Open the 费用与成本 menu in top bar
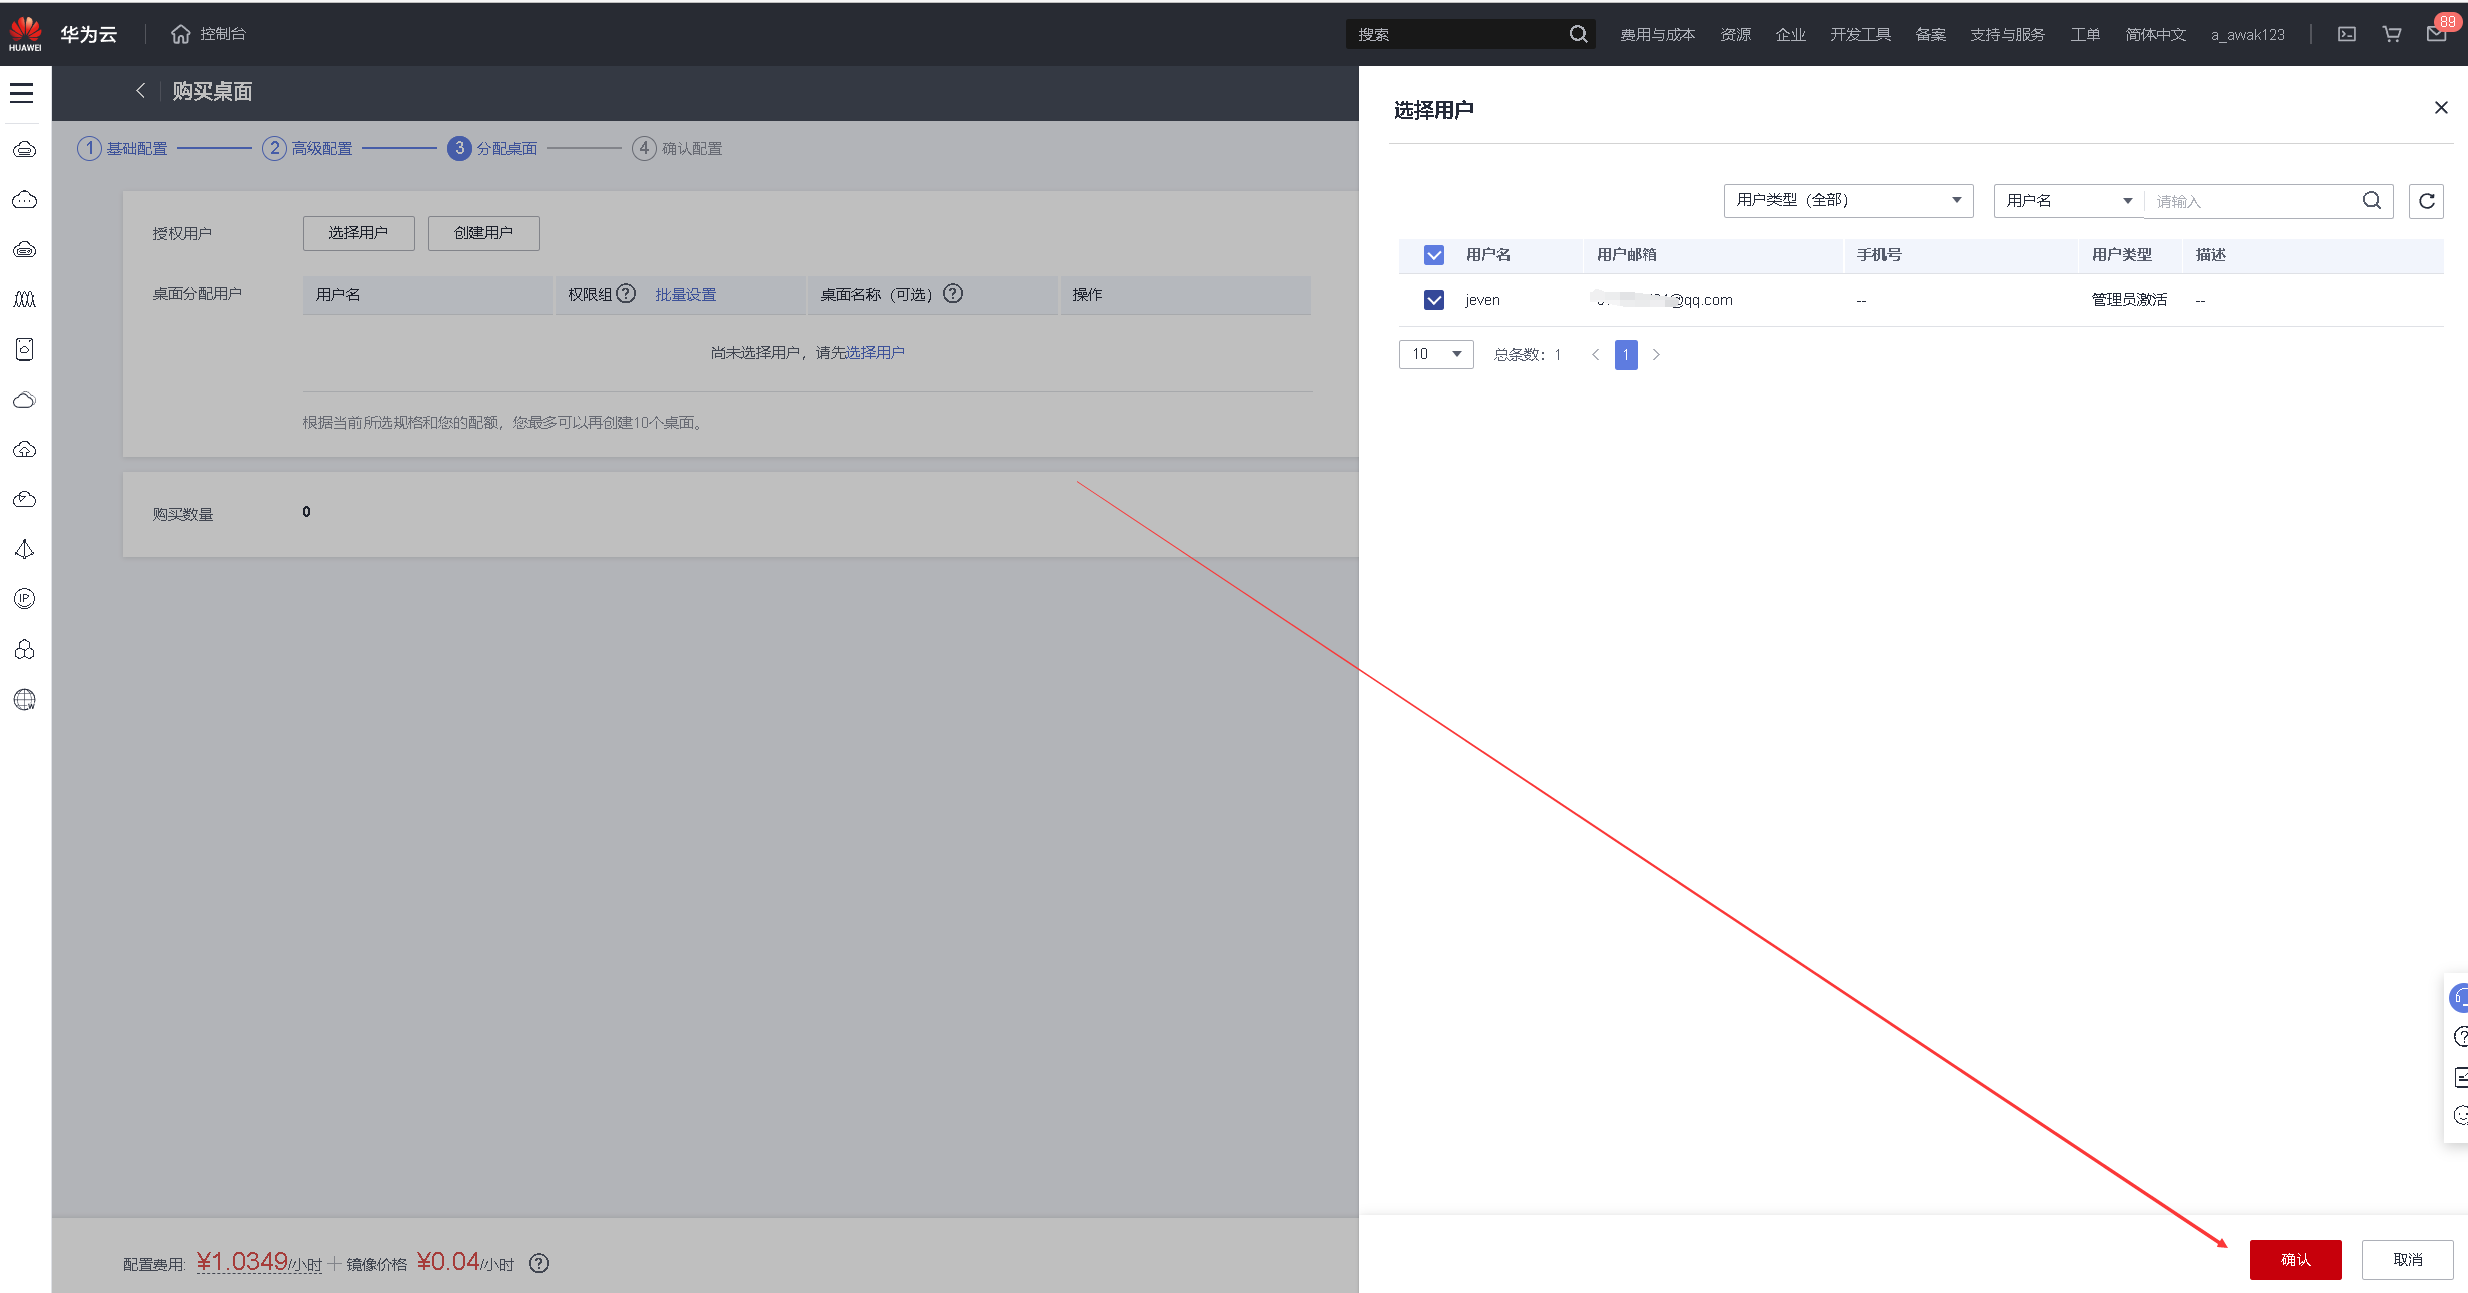 pyautogui.click(x=1657, y=35)
